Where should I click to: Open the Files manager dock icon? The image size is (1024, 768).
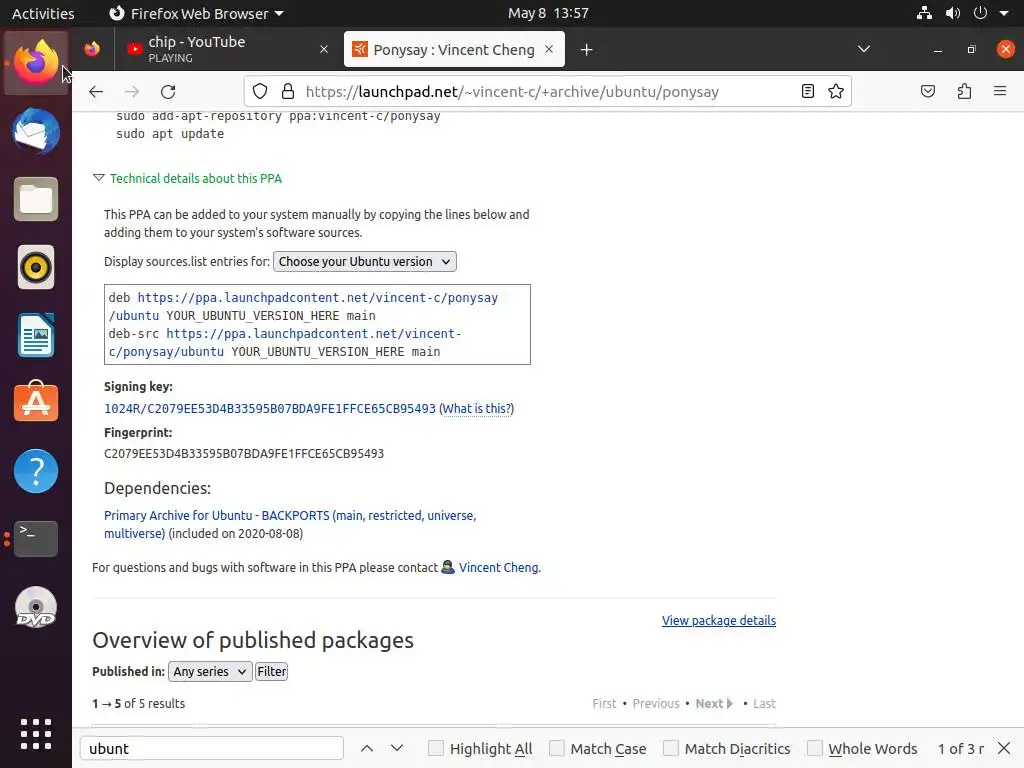point(36,199)
